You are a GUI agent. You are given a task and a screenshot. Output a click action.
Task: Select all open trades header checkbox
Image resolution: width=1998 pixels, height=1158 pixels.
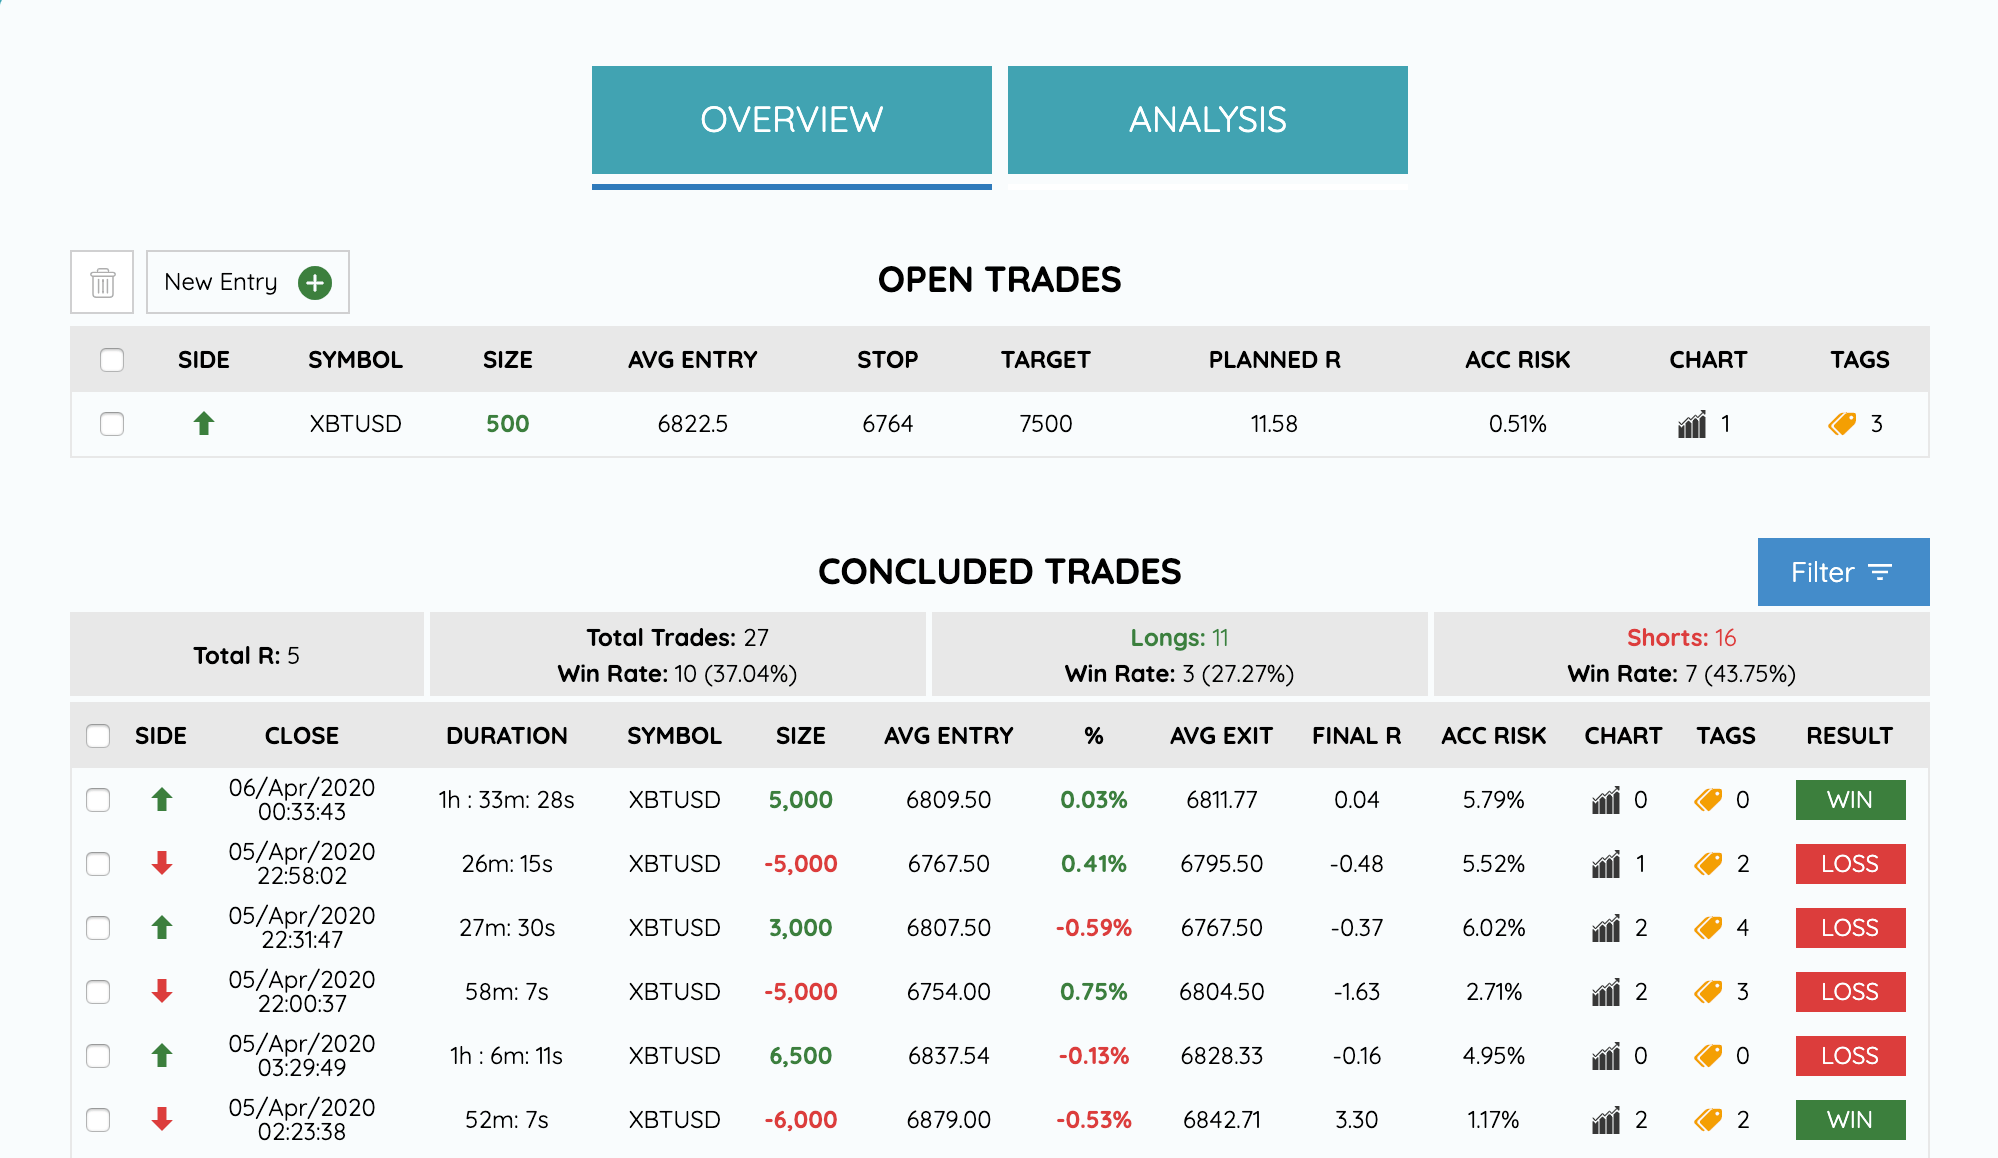tap(112, 360)
